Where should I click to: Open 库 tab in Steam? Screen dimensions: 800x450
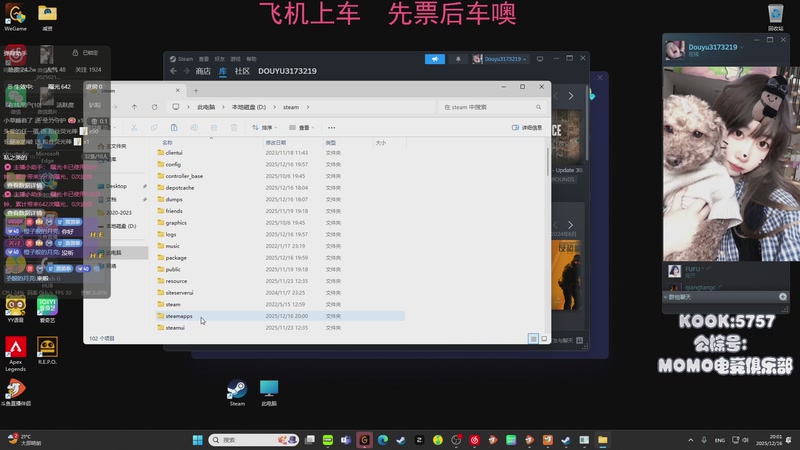(222, 71)
